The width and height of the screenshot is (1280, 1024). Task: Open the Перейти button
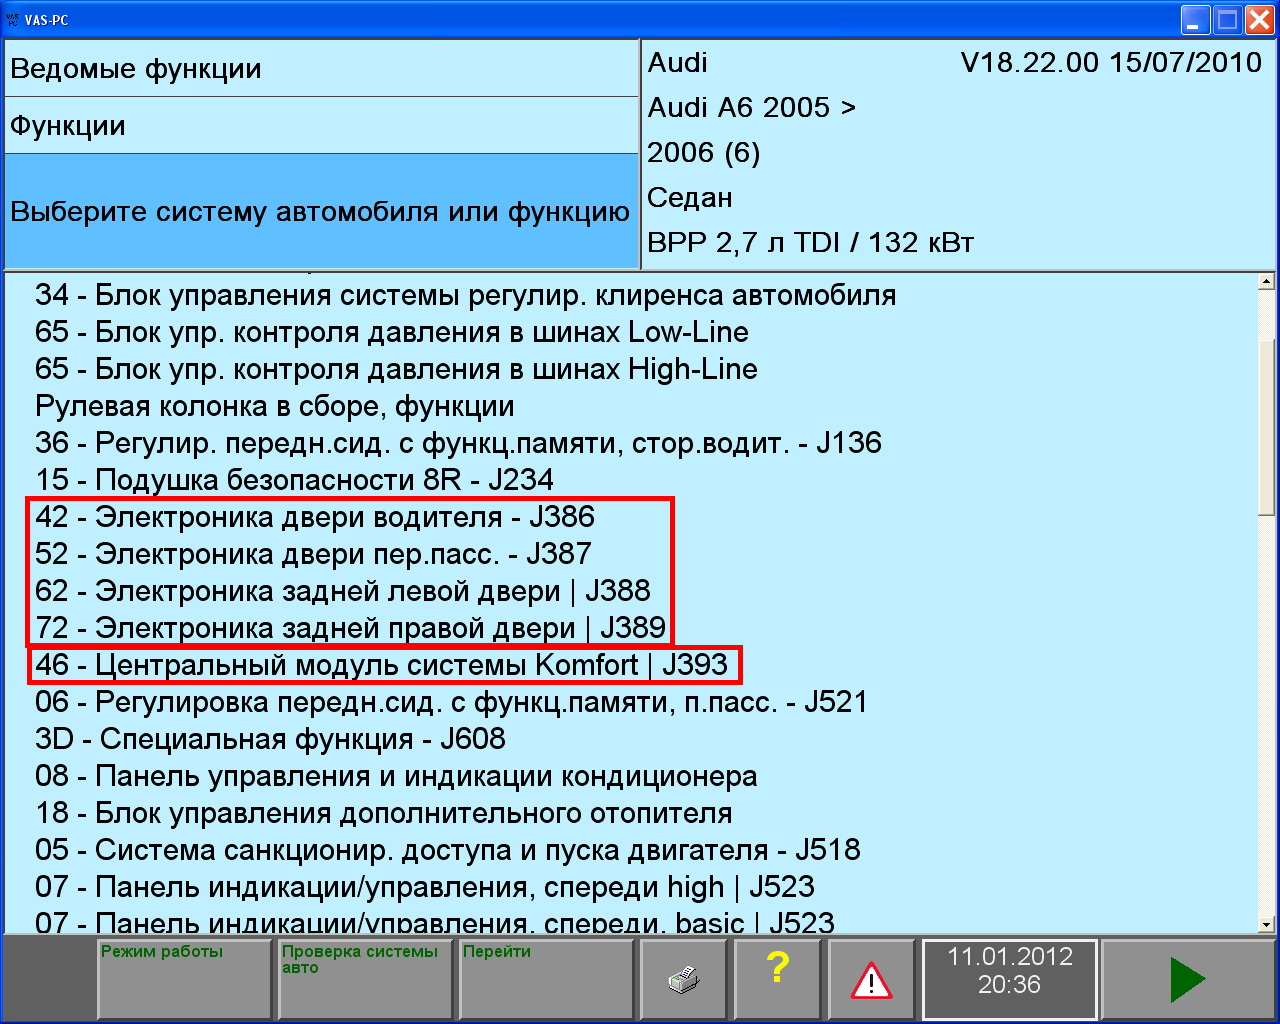point(546,979)
